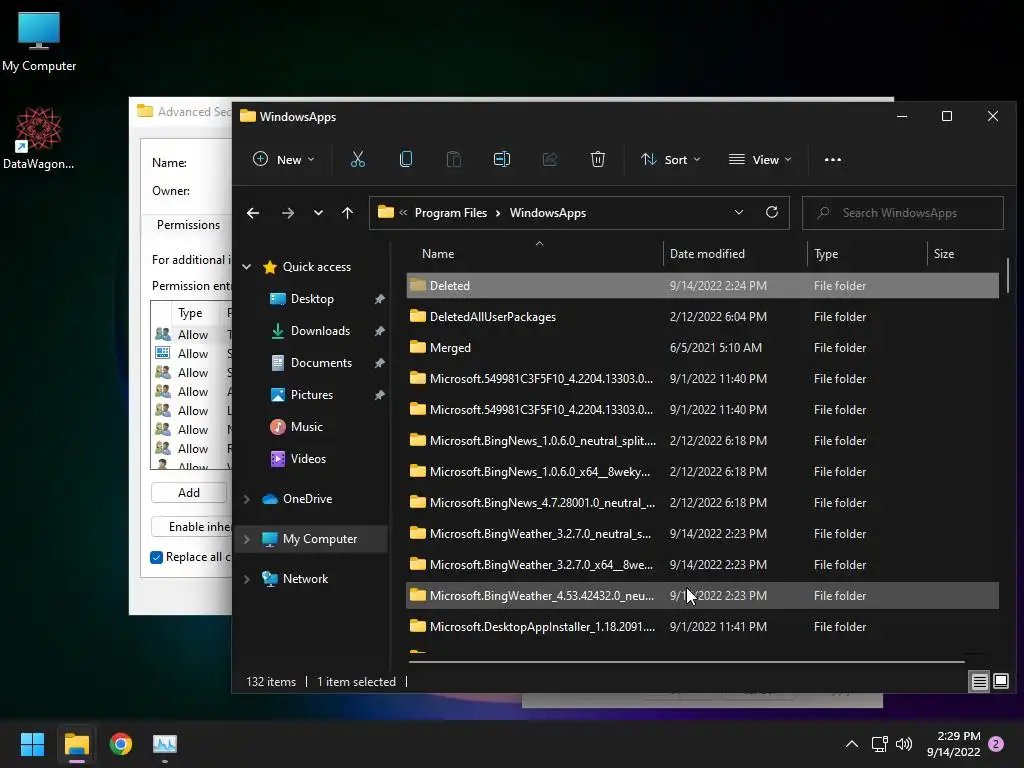Screen dimensions: 1024x768
Task: Go forward with the right arrow
Action: pyautogui.click(x=287, y=213)
